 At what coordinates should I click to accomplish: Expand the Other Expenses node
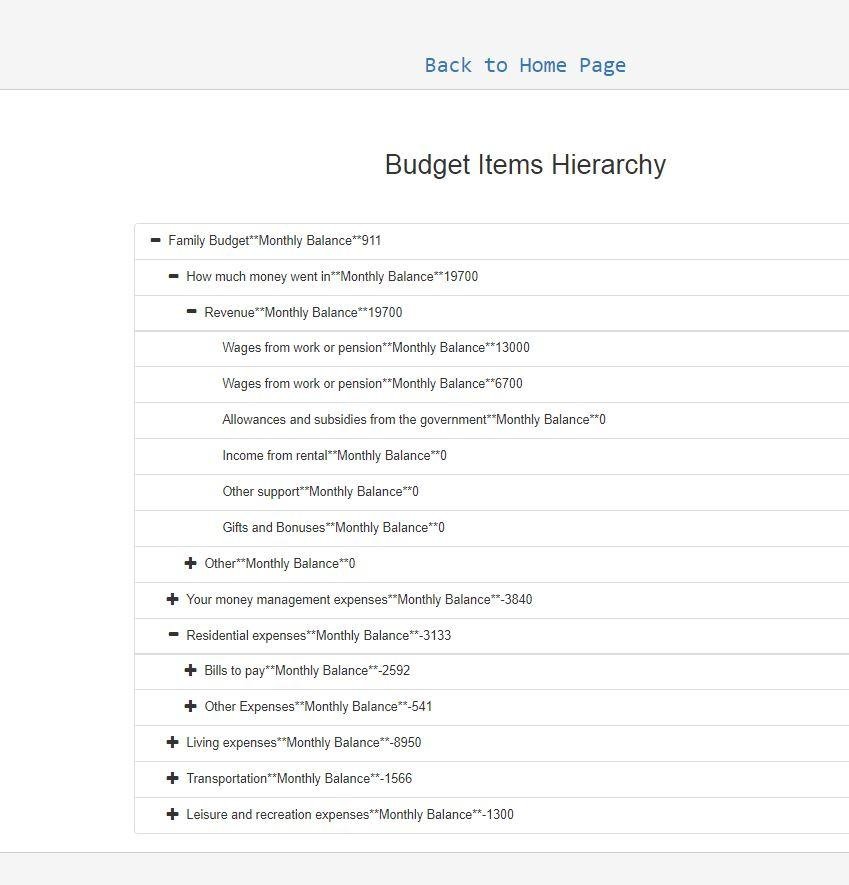click(190, 706)
